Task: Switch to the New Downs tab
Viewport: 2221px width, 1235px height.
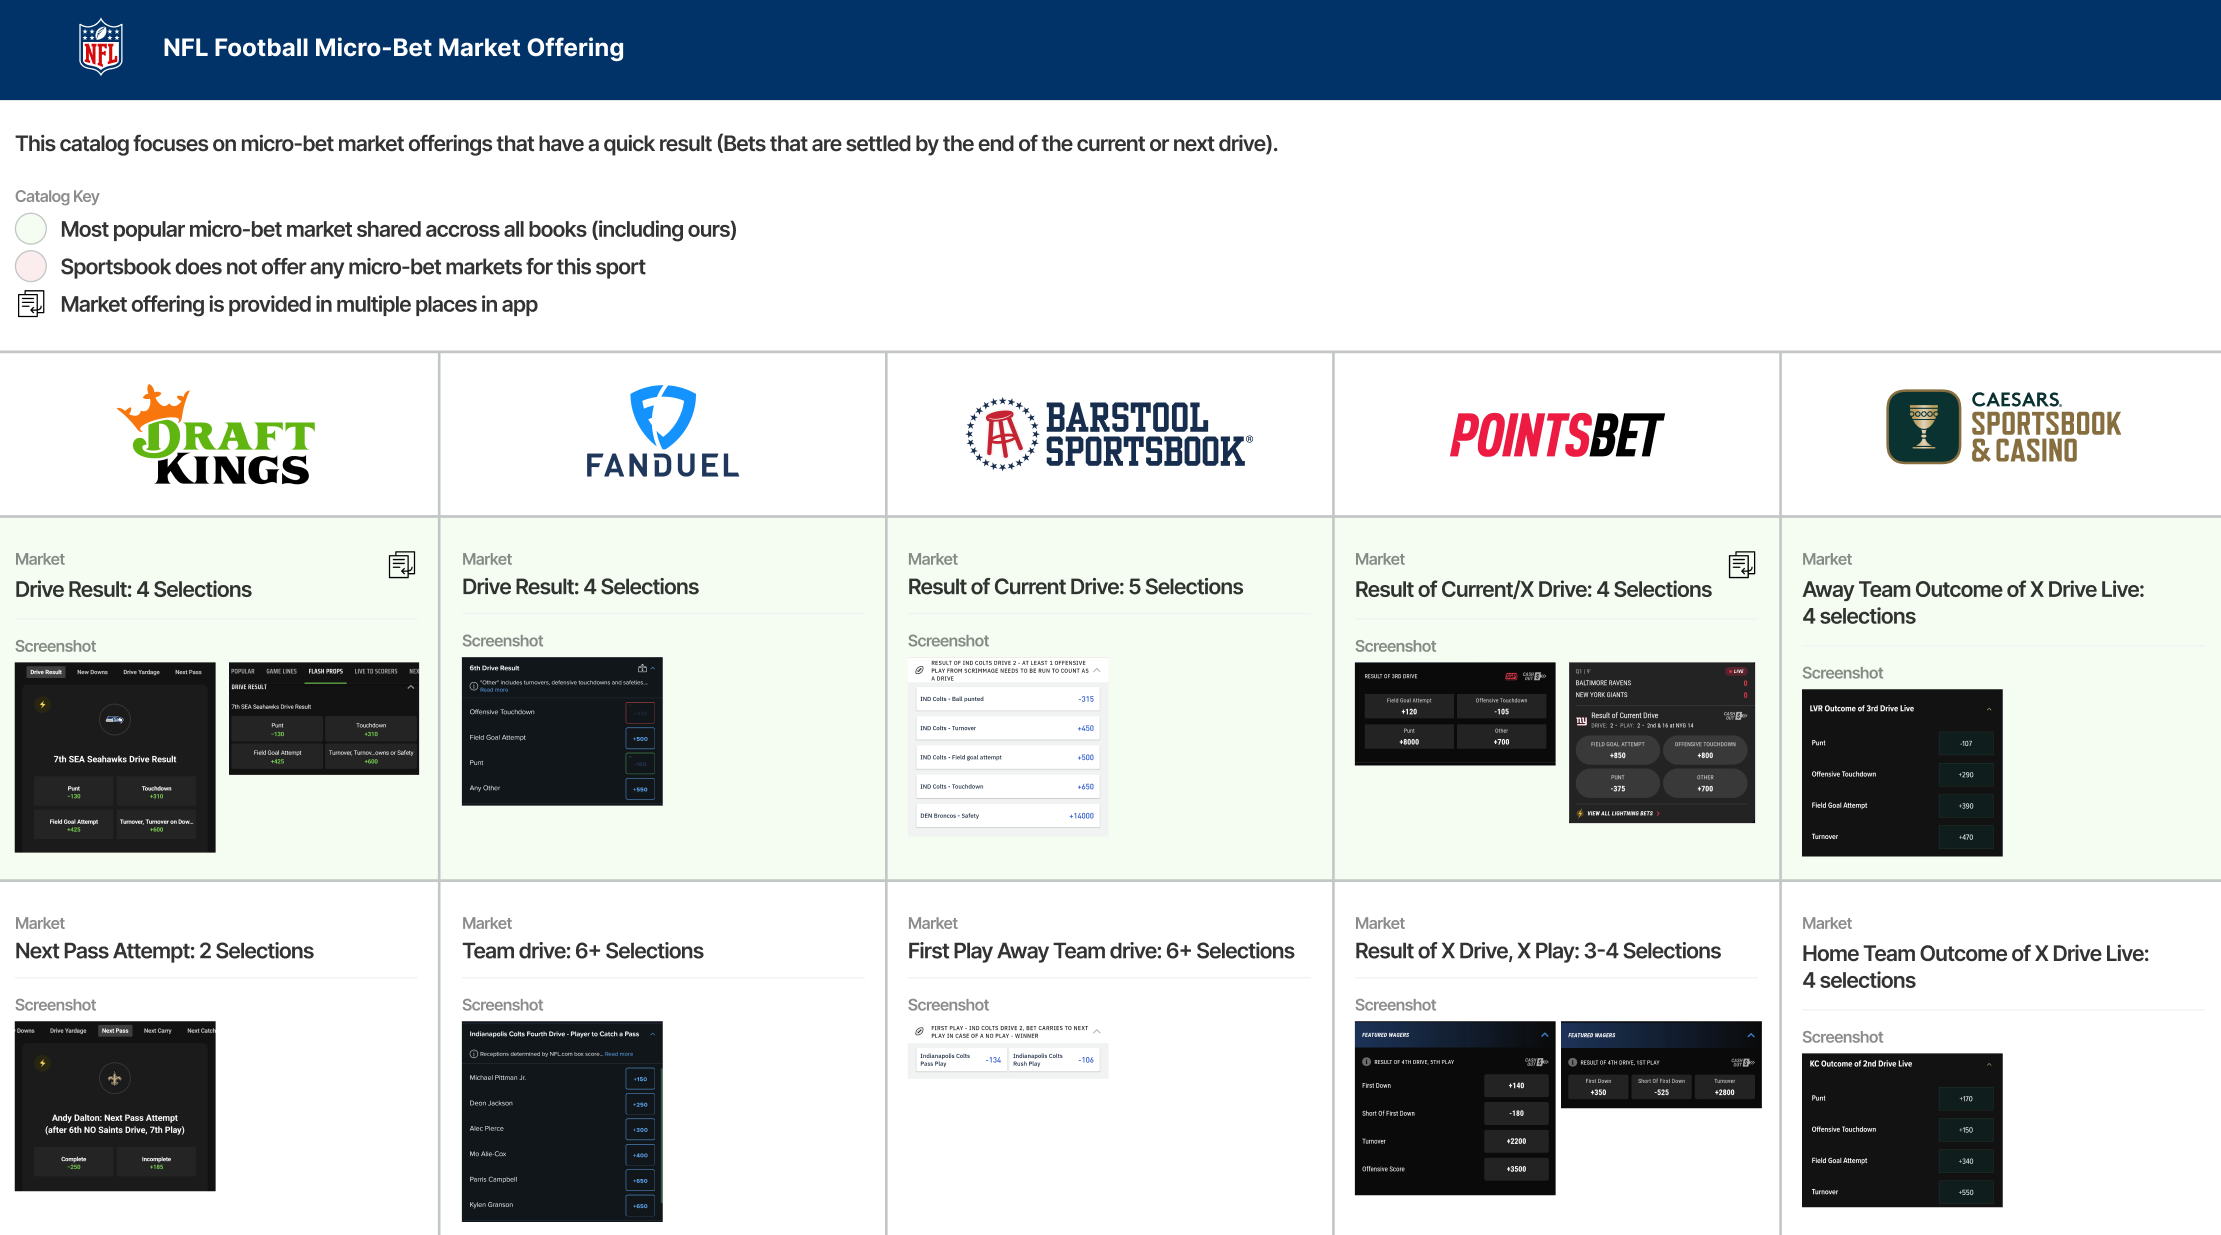Action: click(x=92, y=672)
